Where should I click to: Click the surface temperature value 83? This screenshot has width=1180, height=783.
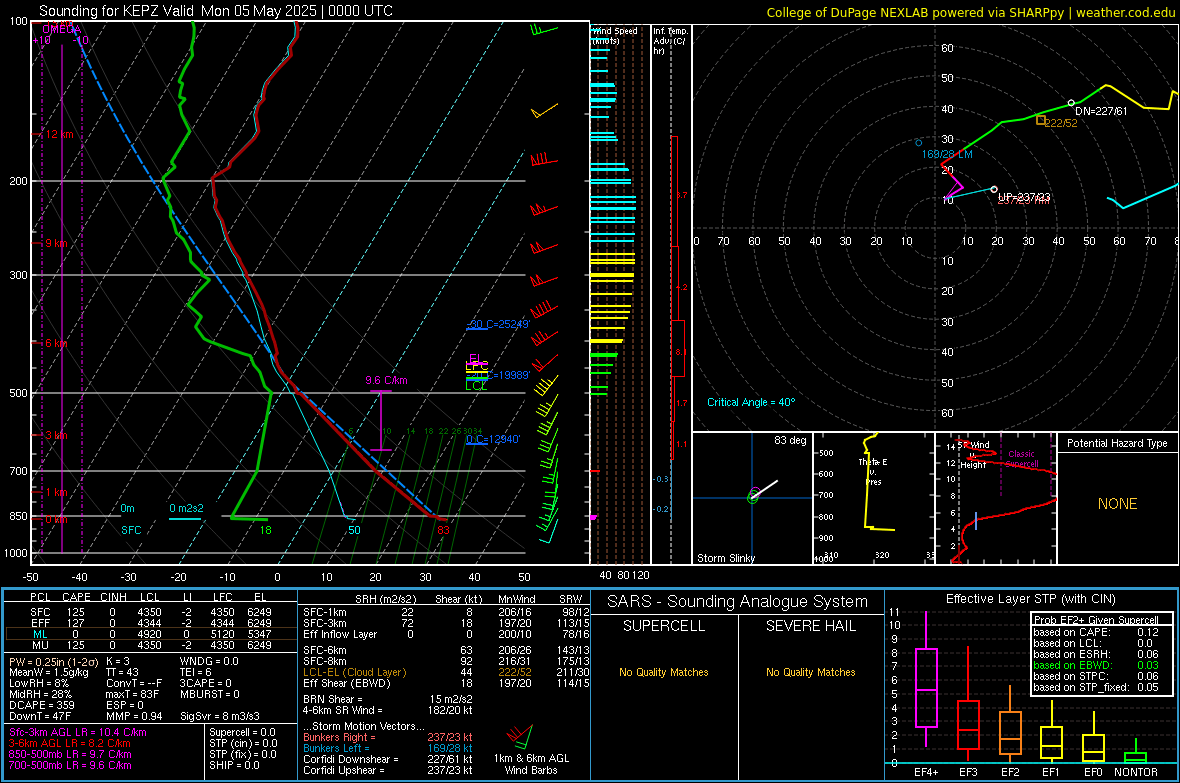(x=443, y=530)
